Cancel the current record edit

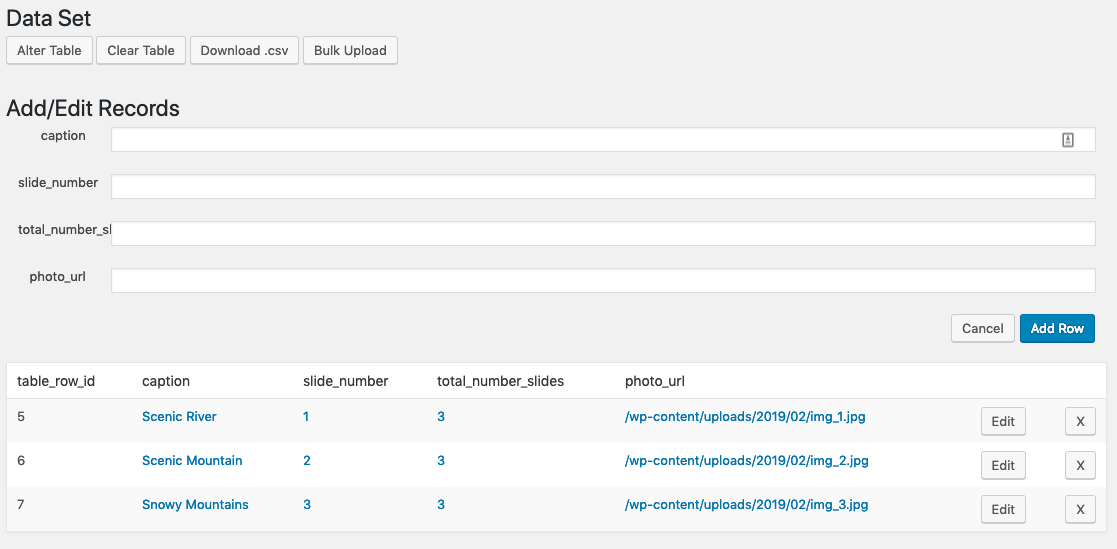point(982,329)
